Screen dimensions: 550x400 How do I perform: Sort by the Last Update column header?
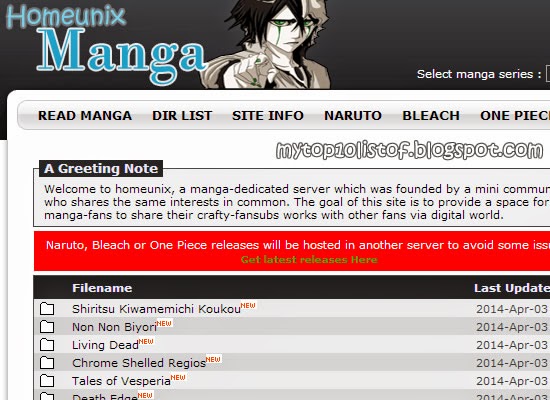512,288
